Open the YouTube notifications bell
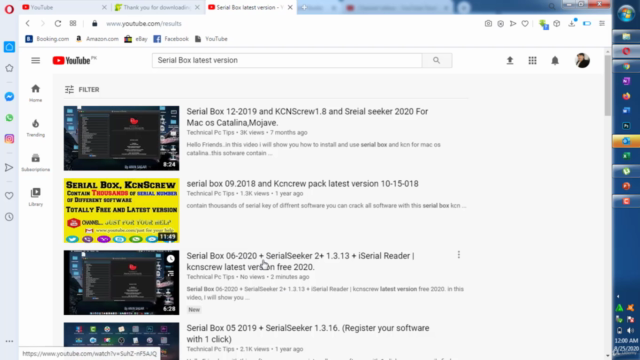The height and width of the screenshot is (360, 640). (x=555, y=60)
